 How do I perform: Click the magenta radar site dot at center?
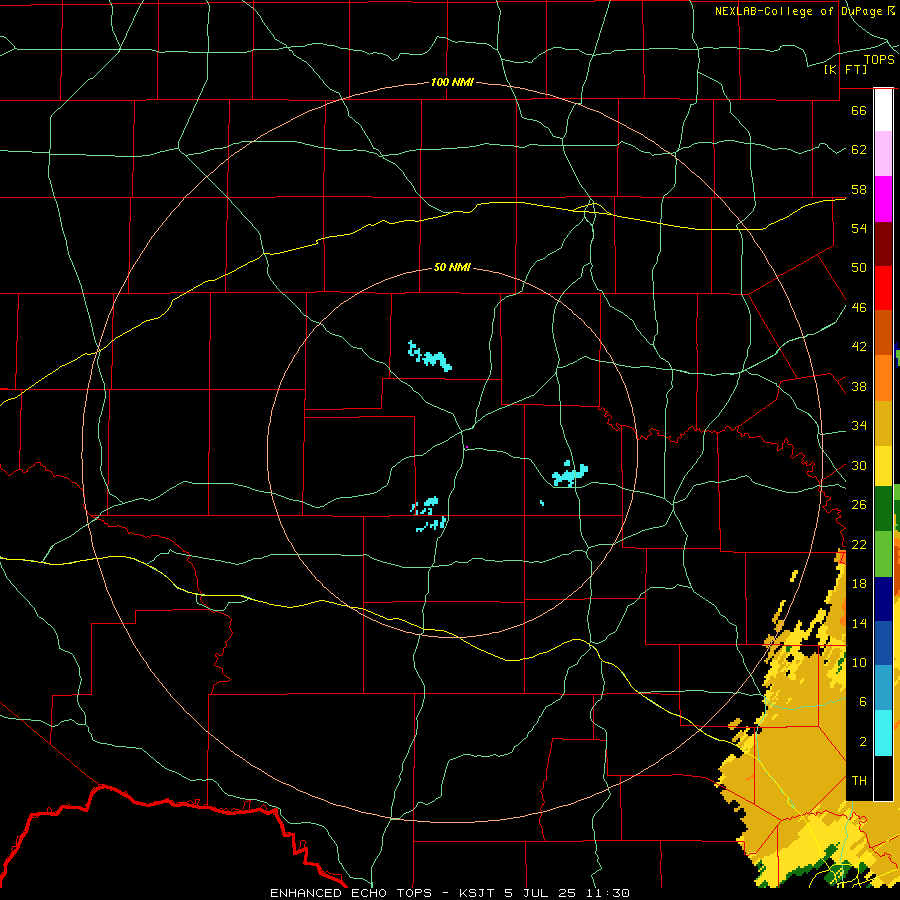(467, 447)
